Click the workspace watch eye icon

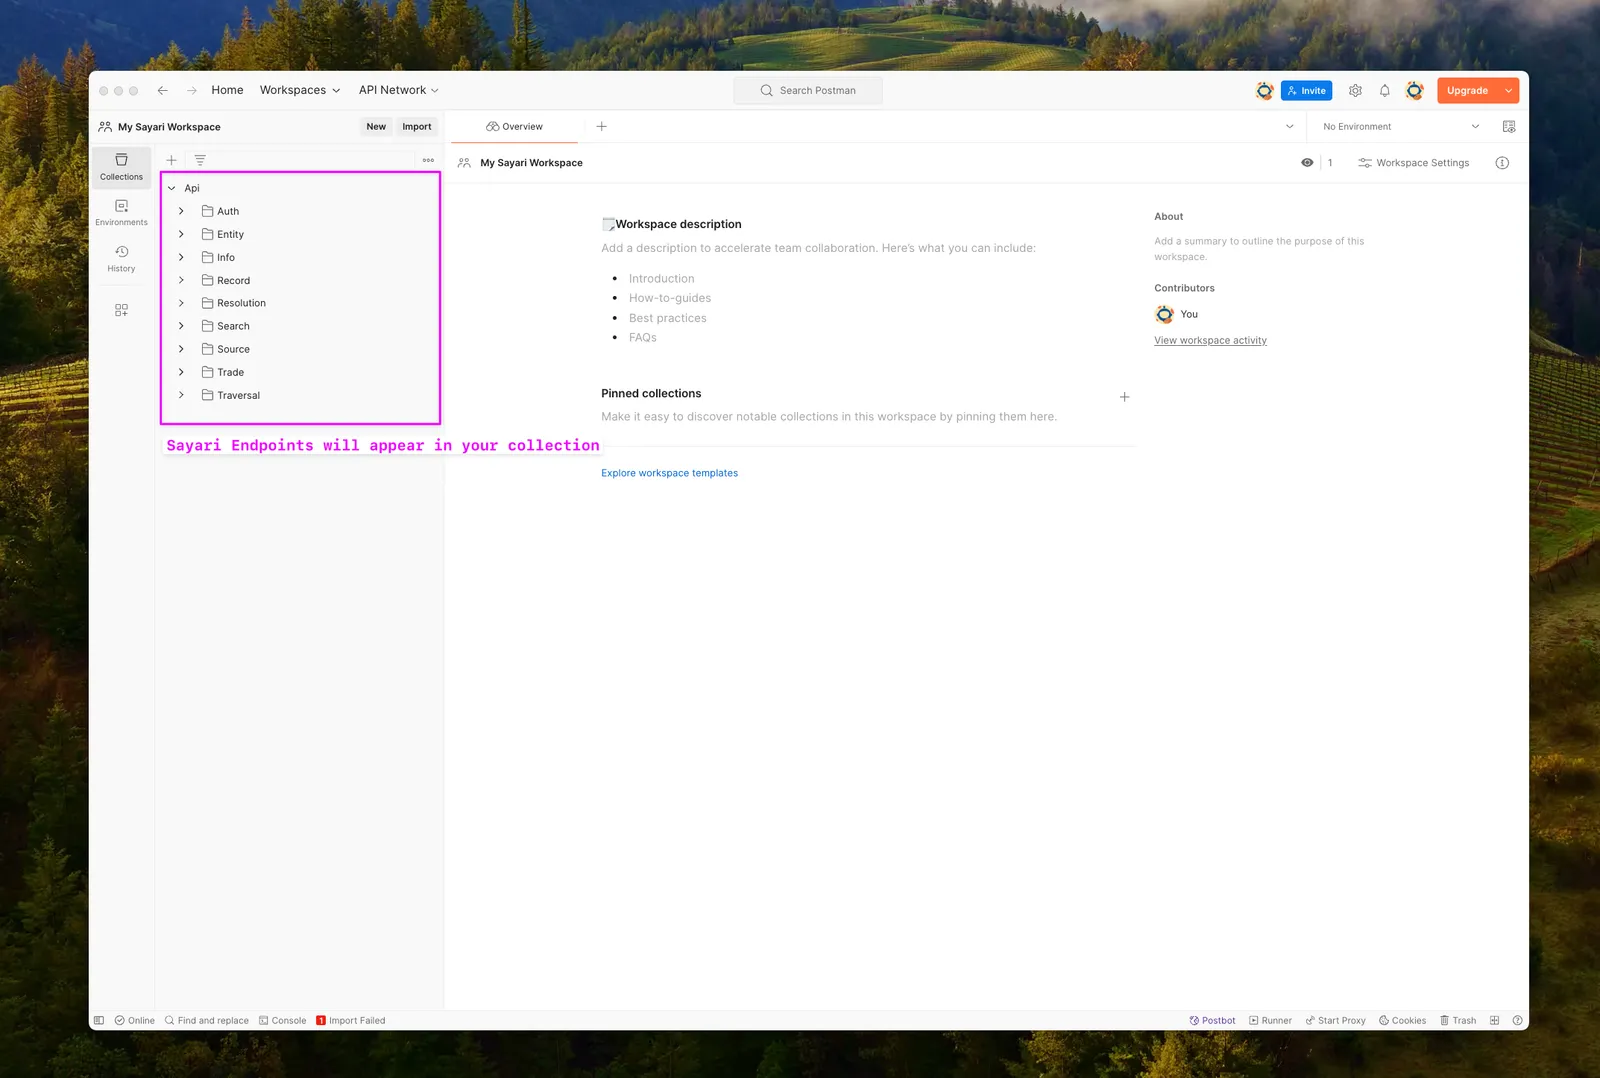tap(1307, 163)
